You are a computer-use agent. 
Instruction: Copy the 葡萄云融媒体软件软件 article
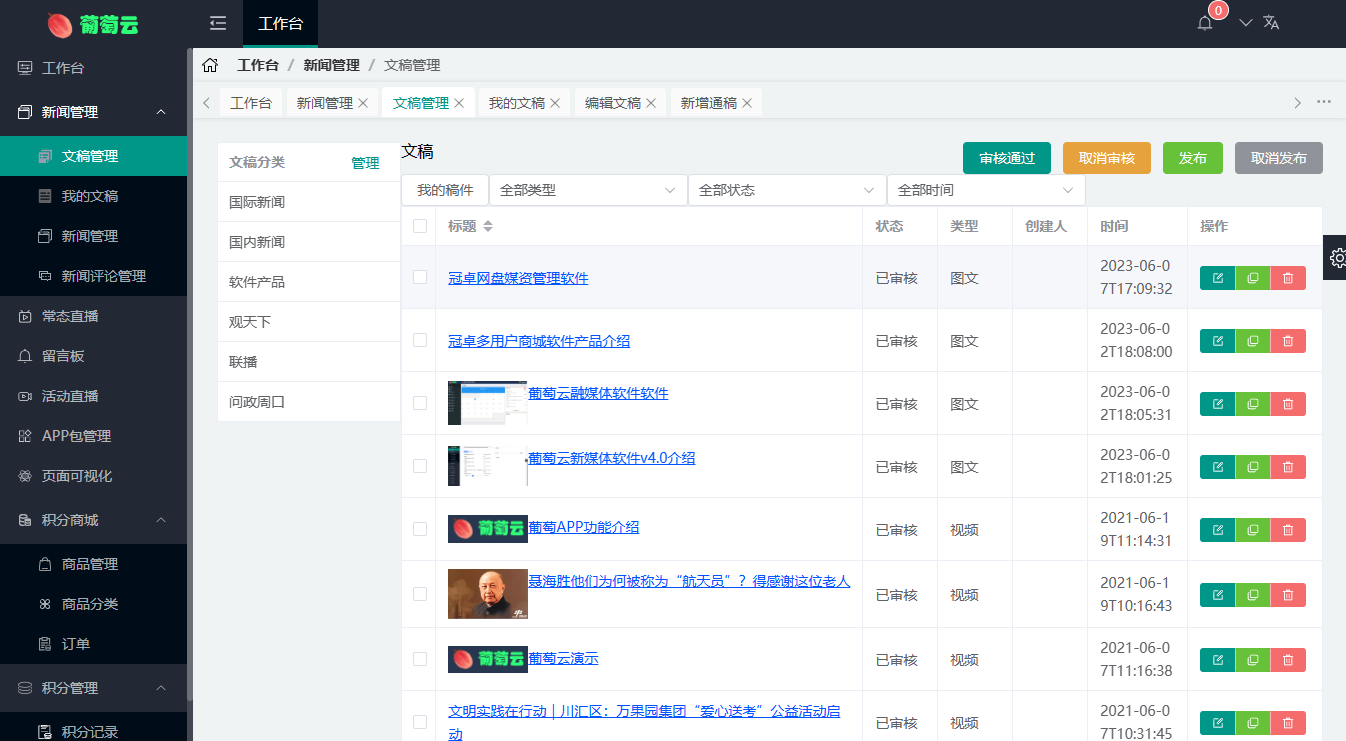pos(1252,404)
